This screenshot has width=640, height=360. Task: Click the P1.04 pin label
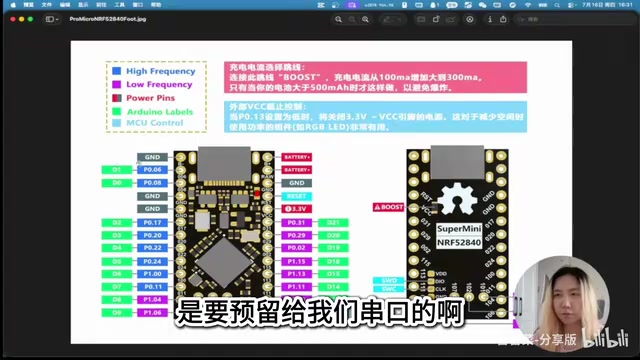coord(152,300)
